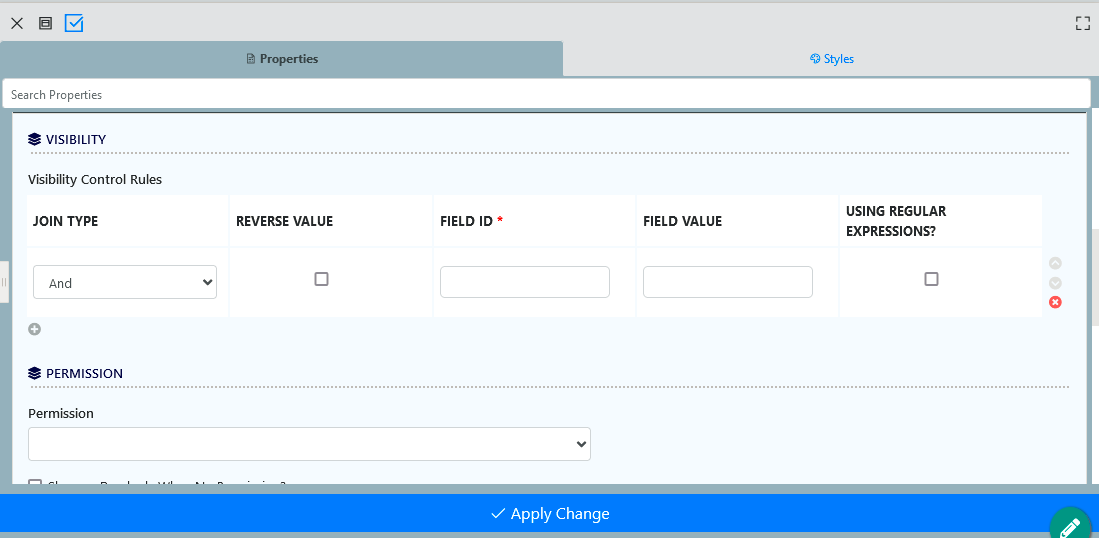Image resolution: width=1099 pixels, height=538 pixels.
Task: Click the vertical scrollbar on the right
Action: click(1095, 277)
